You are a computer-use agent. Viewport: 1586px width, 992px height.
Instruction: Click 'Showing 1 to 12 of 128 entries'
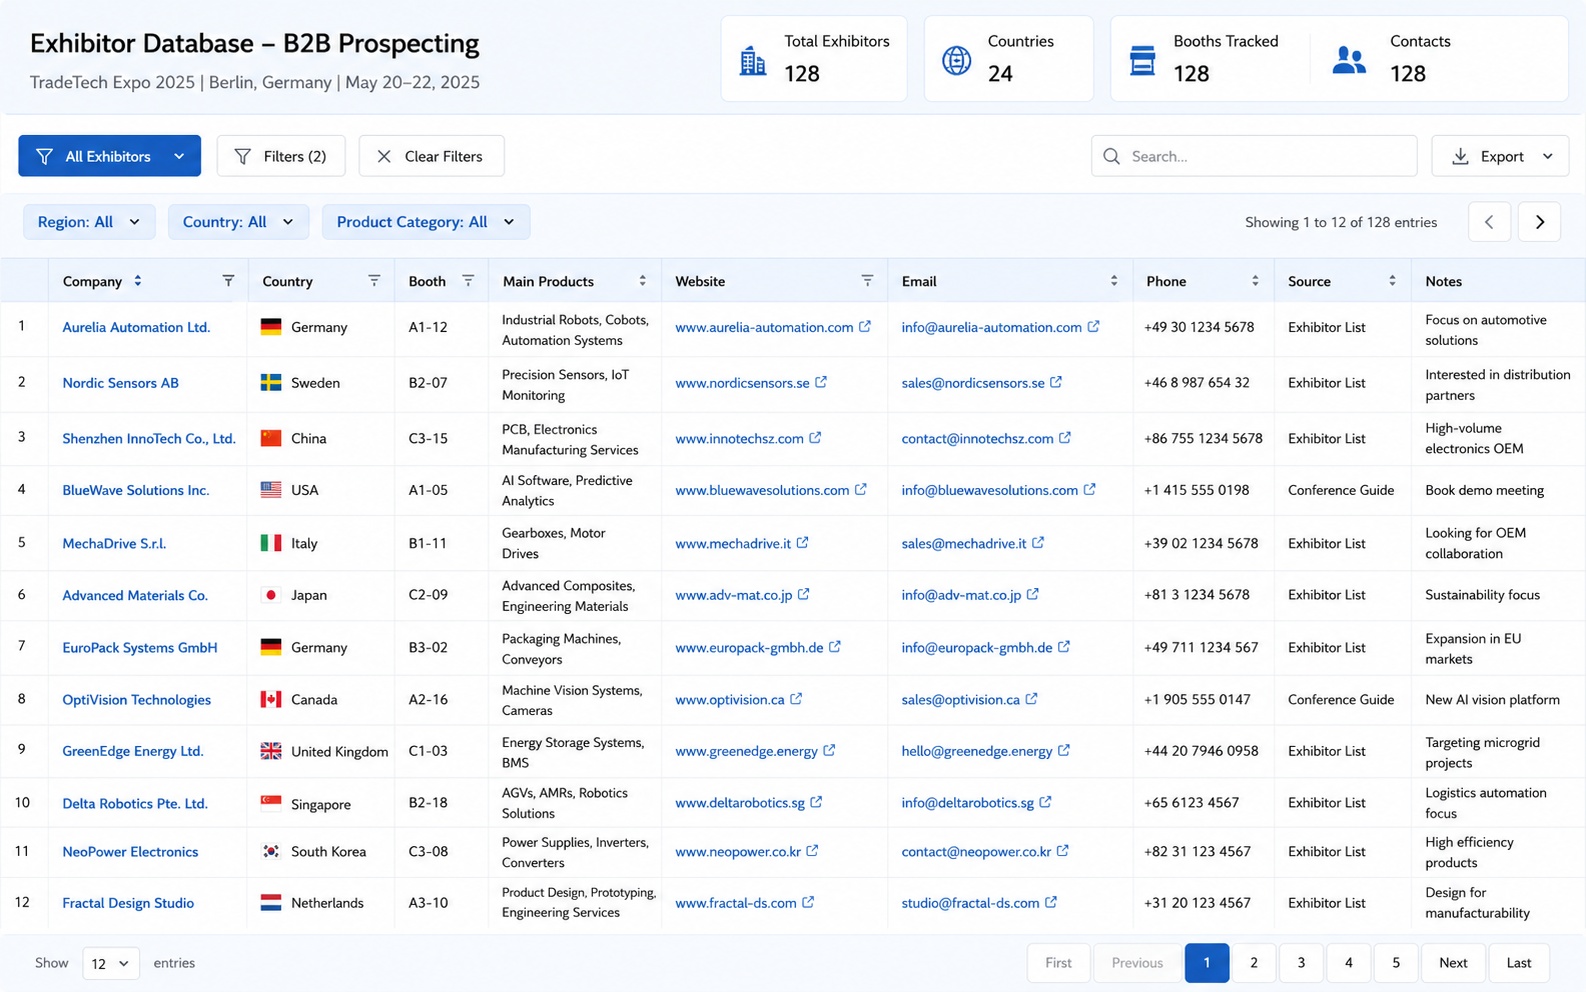click(x=1341, y=222)
